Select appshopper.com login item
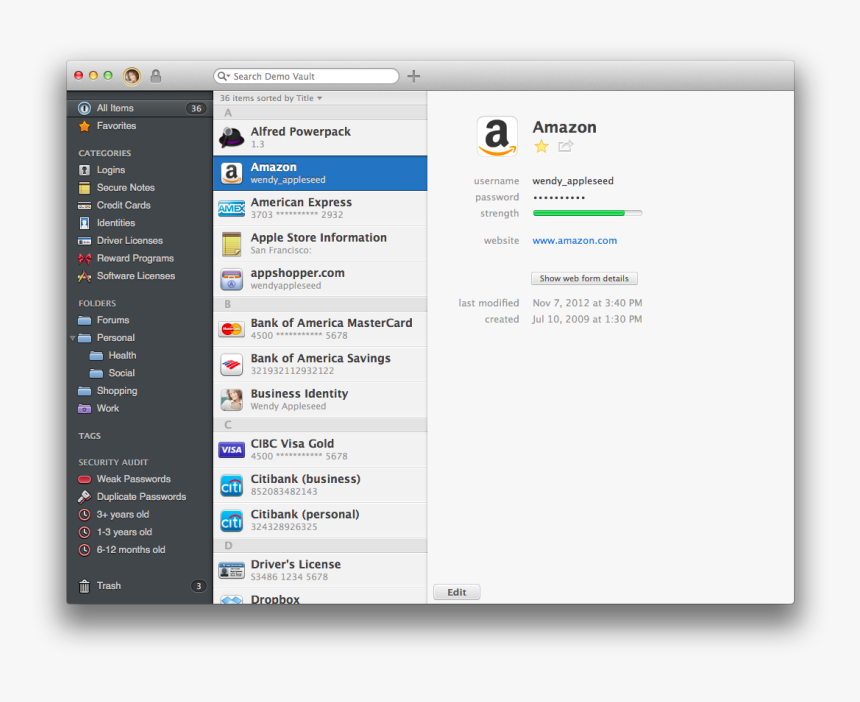 320,279
